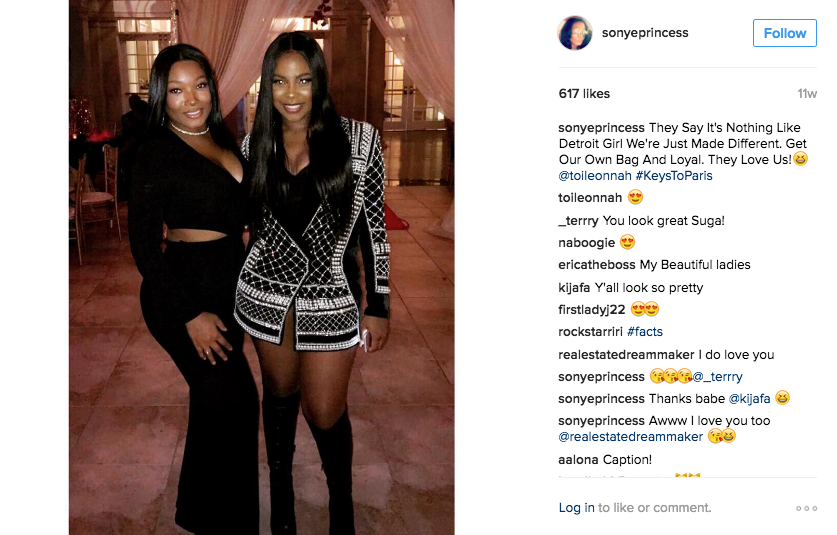Image resolution: width=837 pixels, height=535 pixels.
Task: Open the #KeysToParis hashtag
Action: [674, 176]
